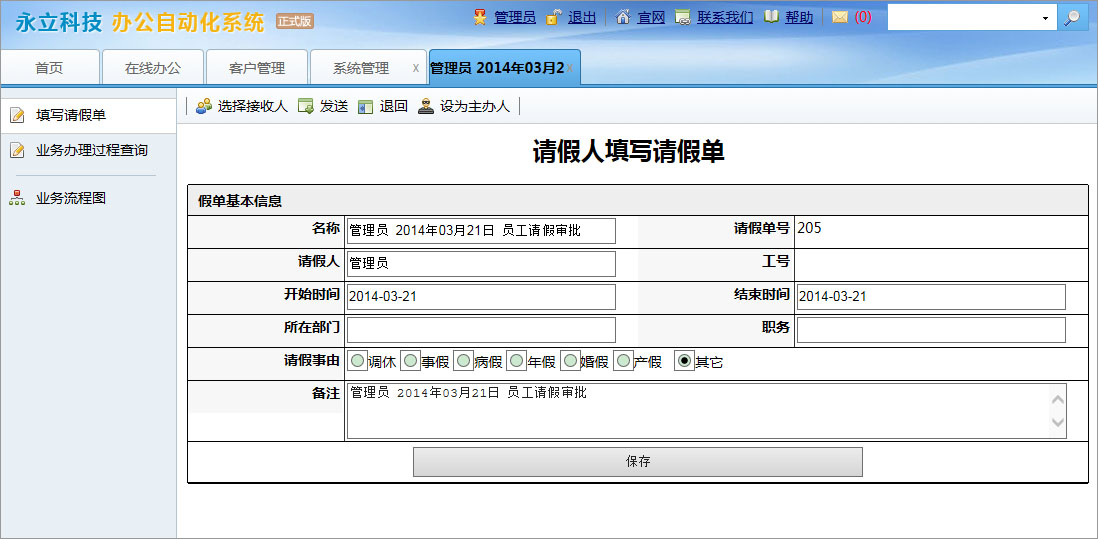The image size is (1098, 539).
Task: Click the 所在部门 input field
Action: [x=481, y=330]
